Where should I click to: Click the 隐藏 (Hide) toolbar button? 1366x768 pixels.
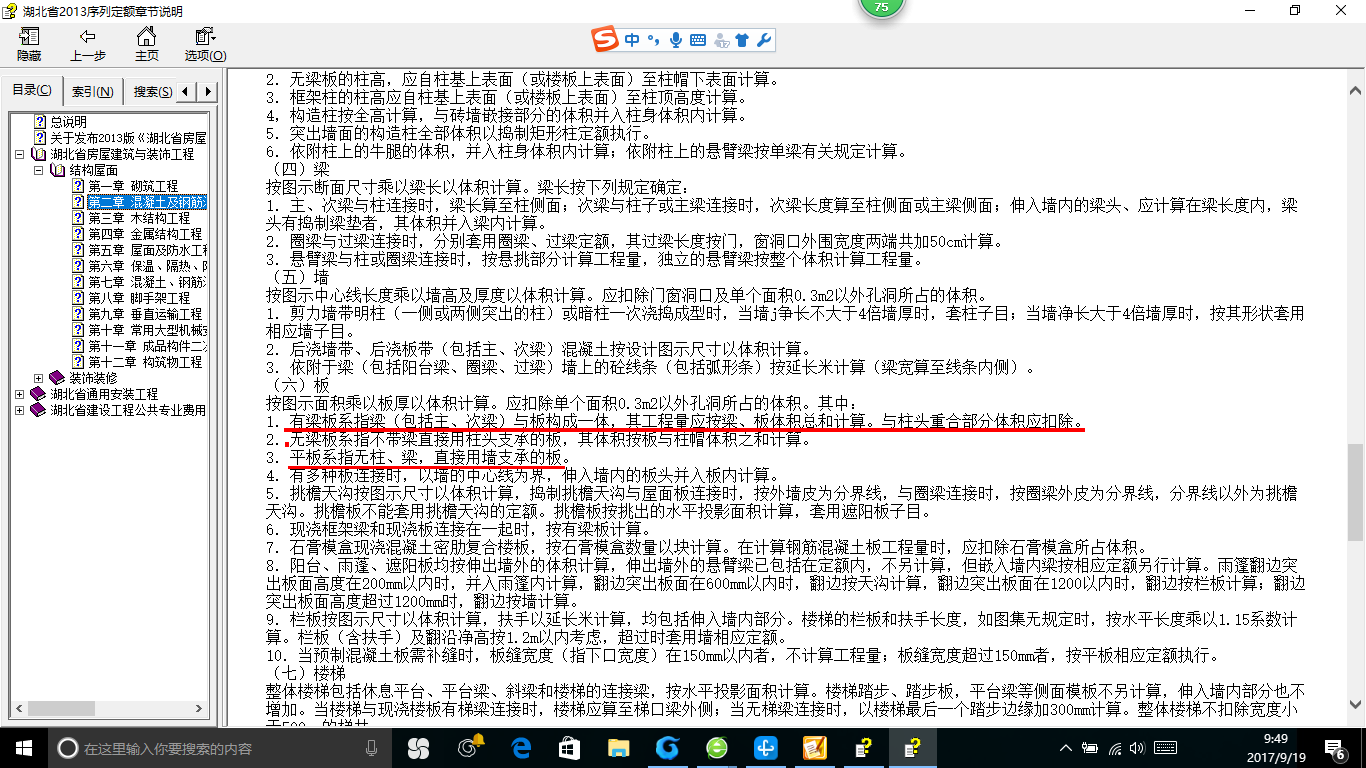[29, 45]
